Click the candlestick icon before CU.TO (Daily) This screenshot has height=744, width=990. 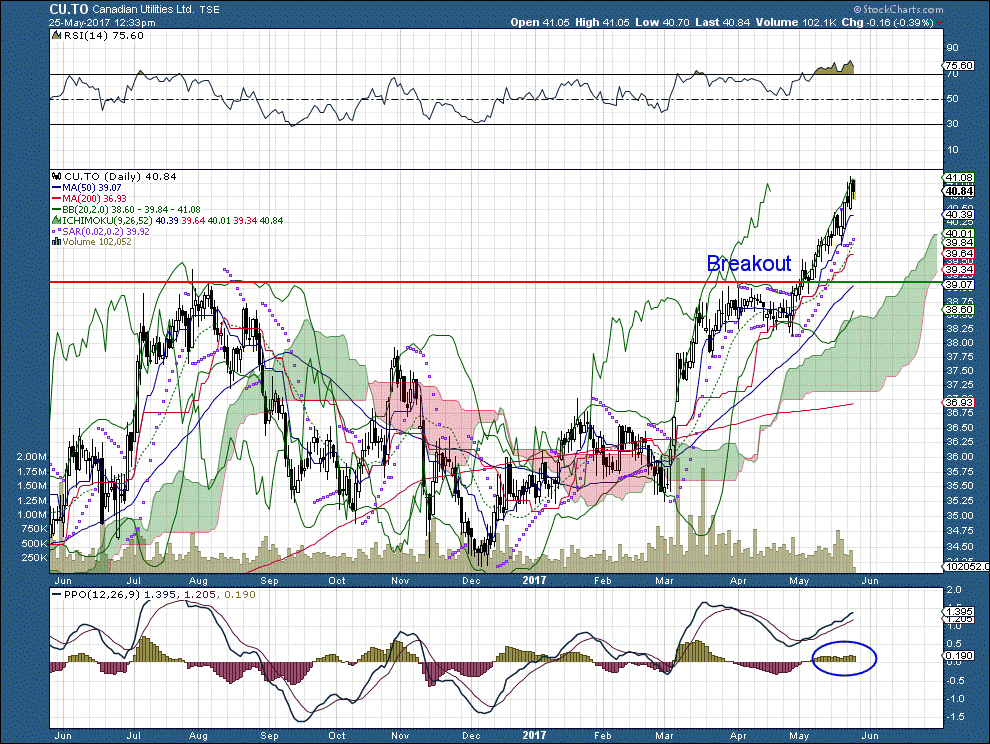57,176
